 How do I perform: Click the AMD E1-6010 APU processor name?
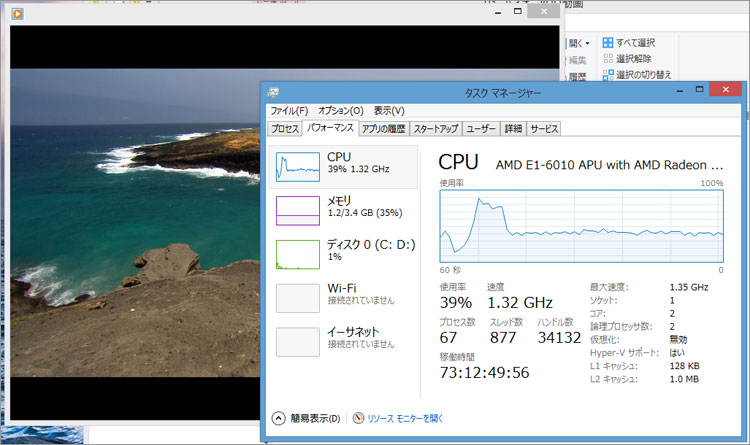click(609, 165)
